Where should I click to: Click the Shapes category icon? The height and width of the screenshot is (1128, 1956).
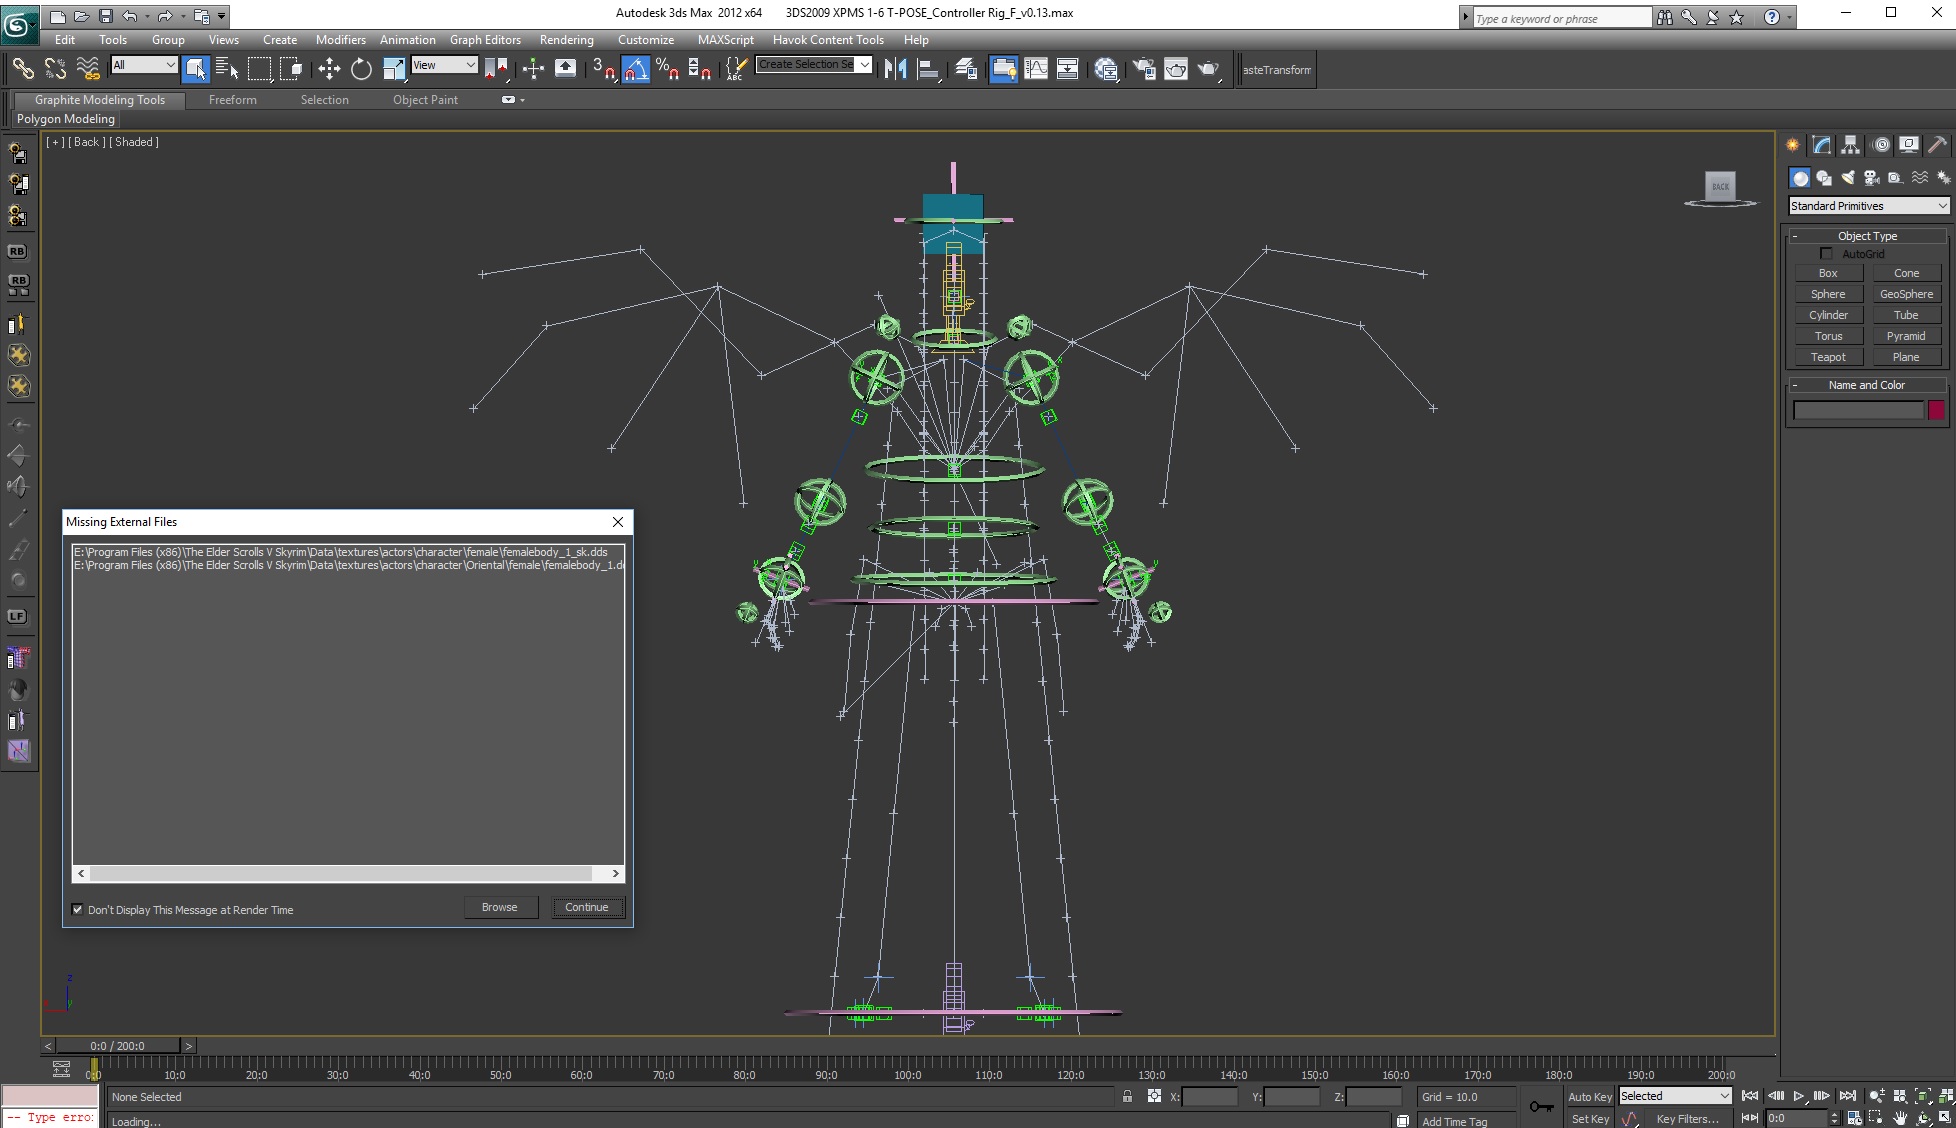point(1824,178)
